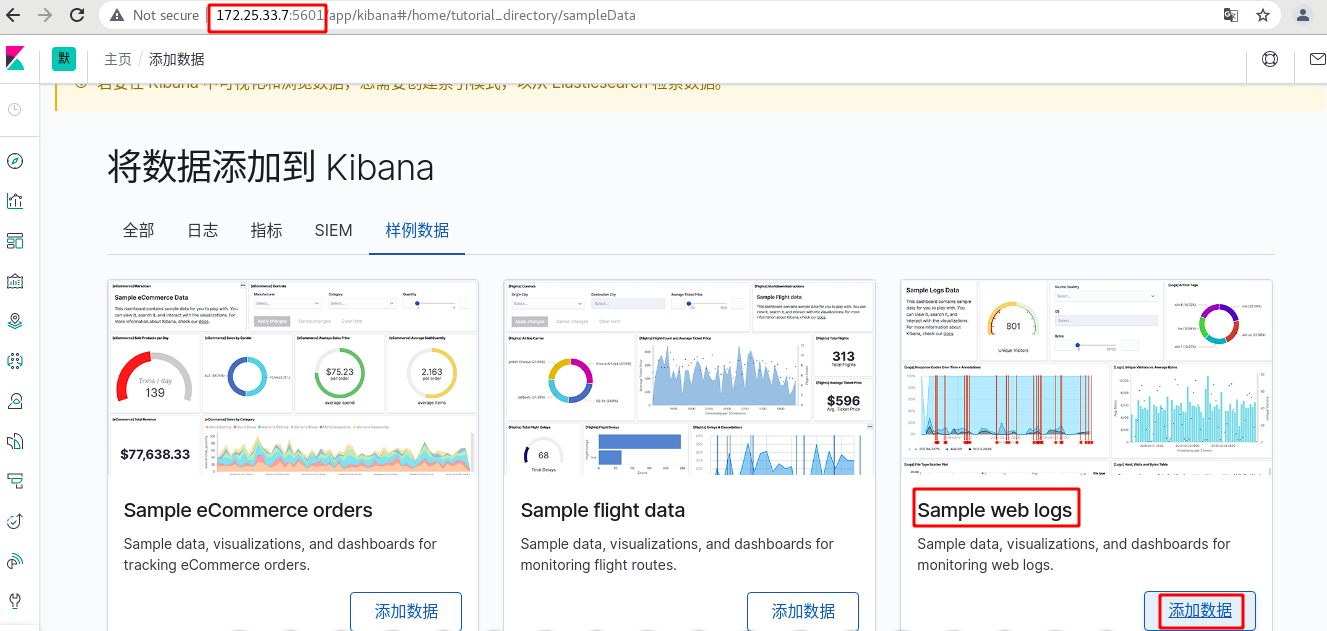Open Recently viewed clock icon in sidebar
The height and width of the screenshot is (631, 1327).
(x=15, y=109)
